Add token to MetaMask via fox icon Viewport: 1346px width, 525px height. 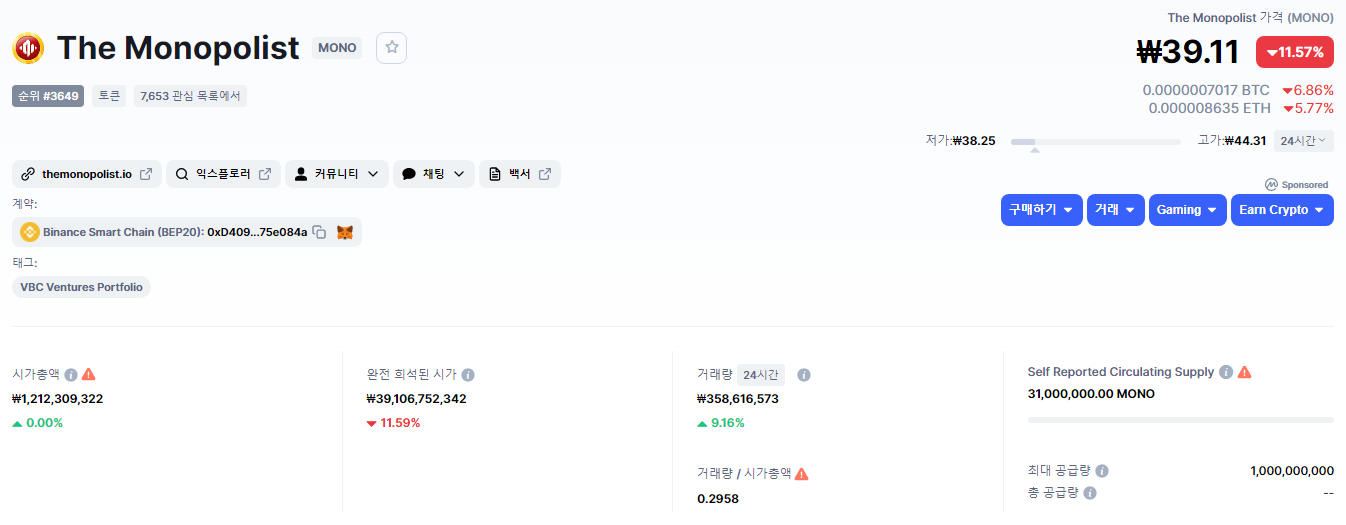pos(345,232)
